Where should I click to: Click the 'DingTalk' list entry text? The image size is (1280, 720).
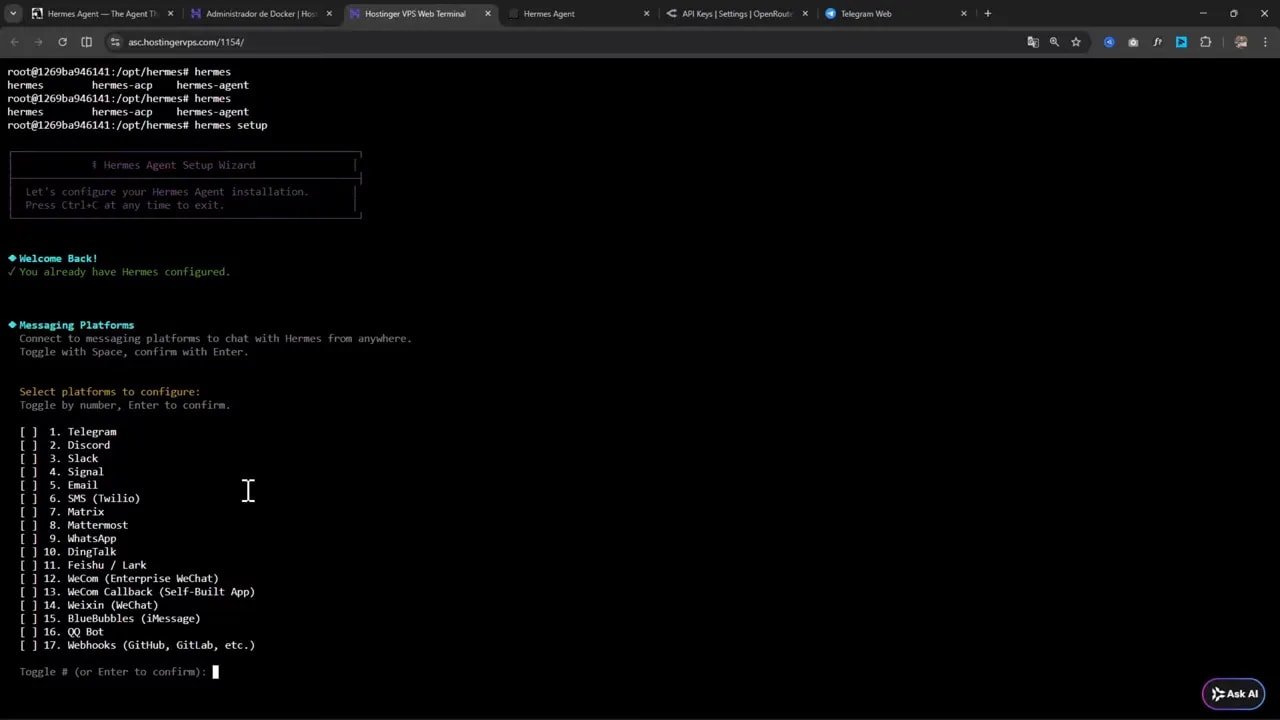tap(92, 552)
